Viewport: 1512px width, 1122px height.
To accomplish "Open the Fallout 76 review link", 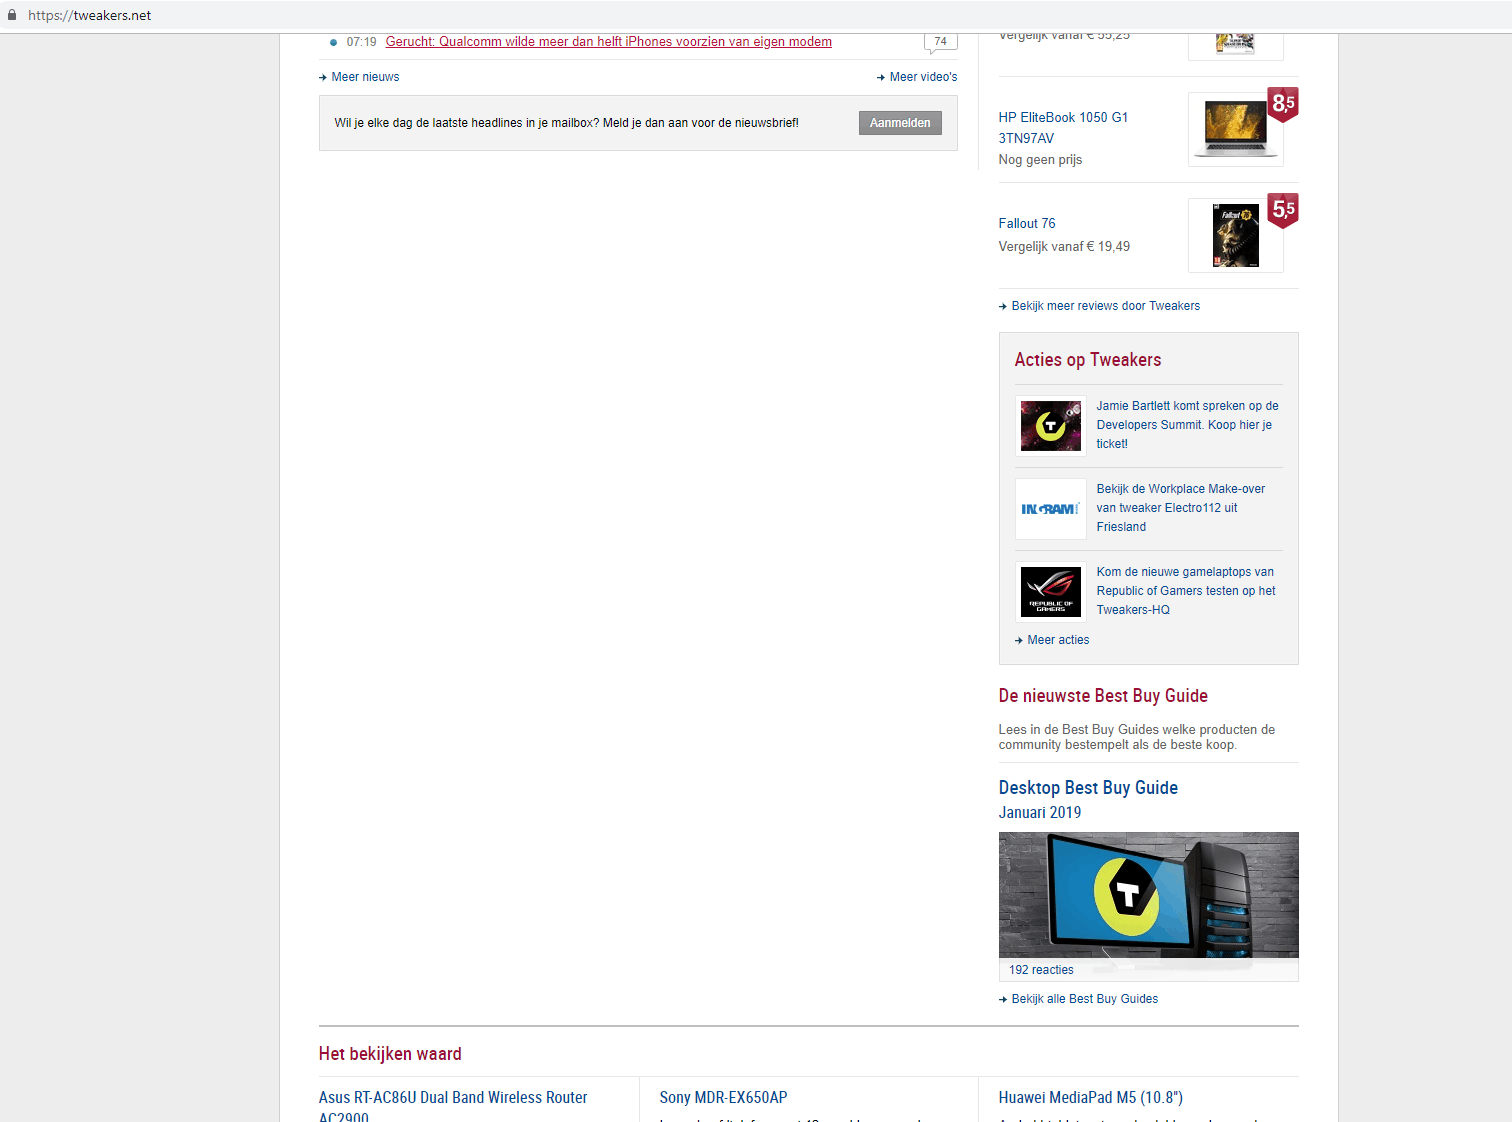I will [x=1027, y=223].
